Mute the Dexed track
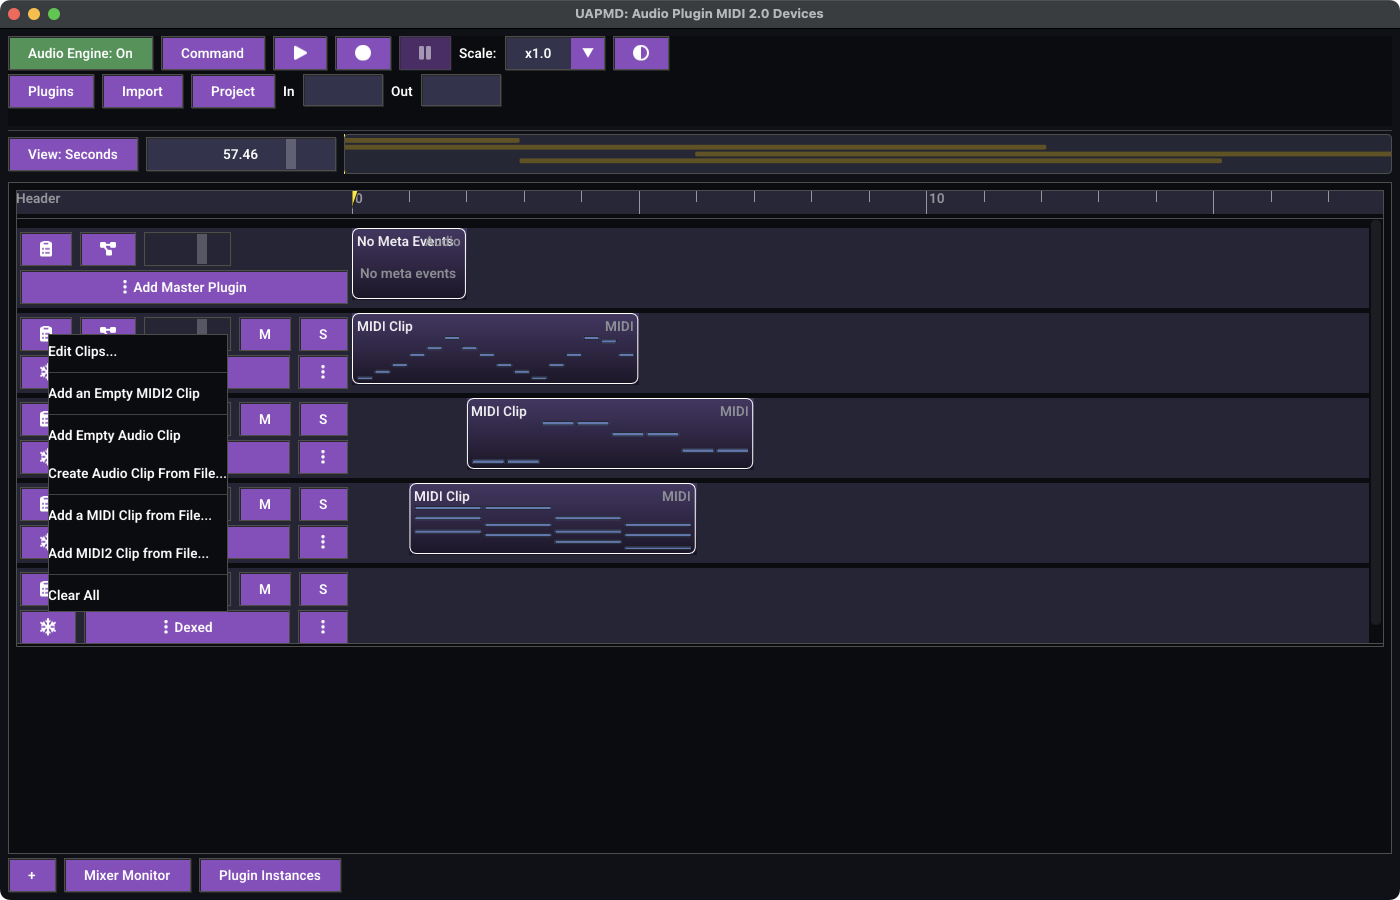The image size is (1400, 900). [x=265, y=589]
